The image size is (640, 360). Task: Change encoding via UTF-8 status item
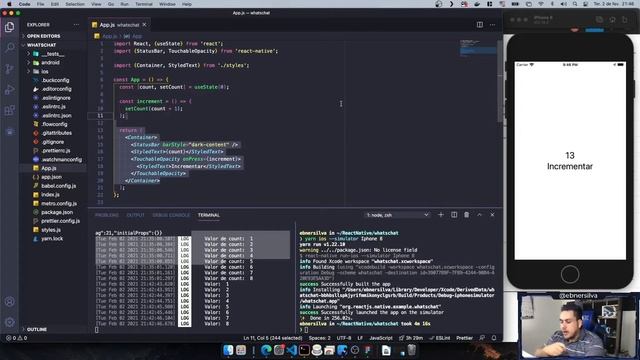point(344,338)
